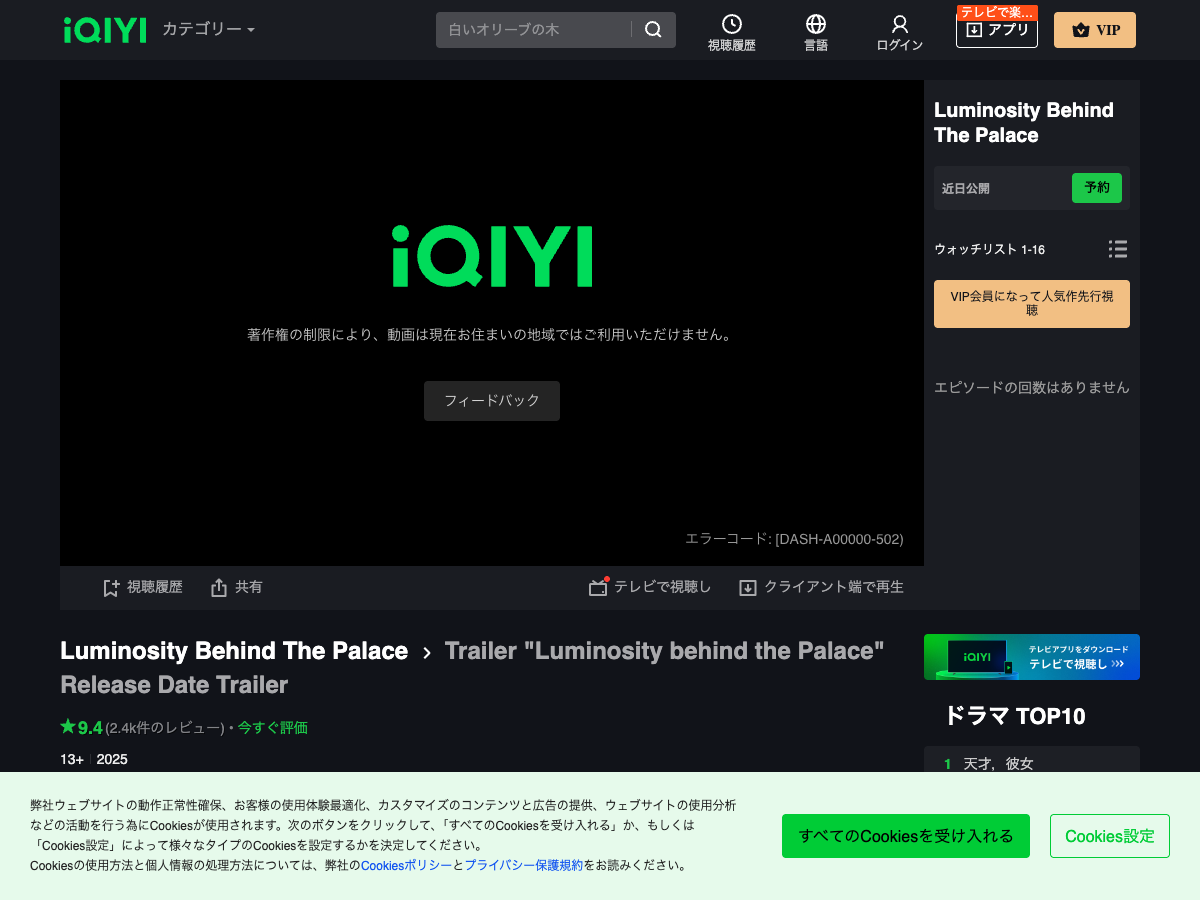Select テレビで視聴し TV icon option
The image size is (1200, 900).
[598, 587]
